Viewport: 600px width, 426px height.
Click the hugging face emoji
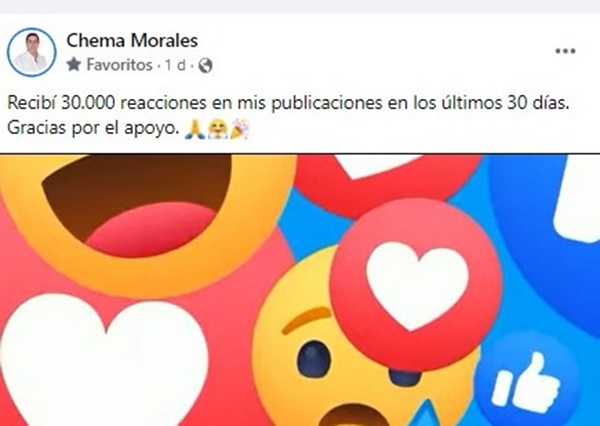pyautogui.click(x=217, y=129)
